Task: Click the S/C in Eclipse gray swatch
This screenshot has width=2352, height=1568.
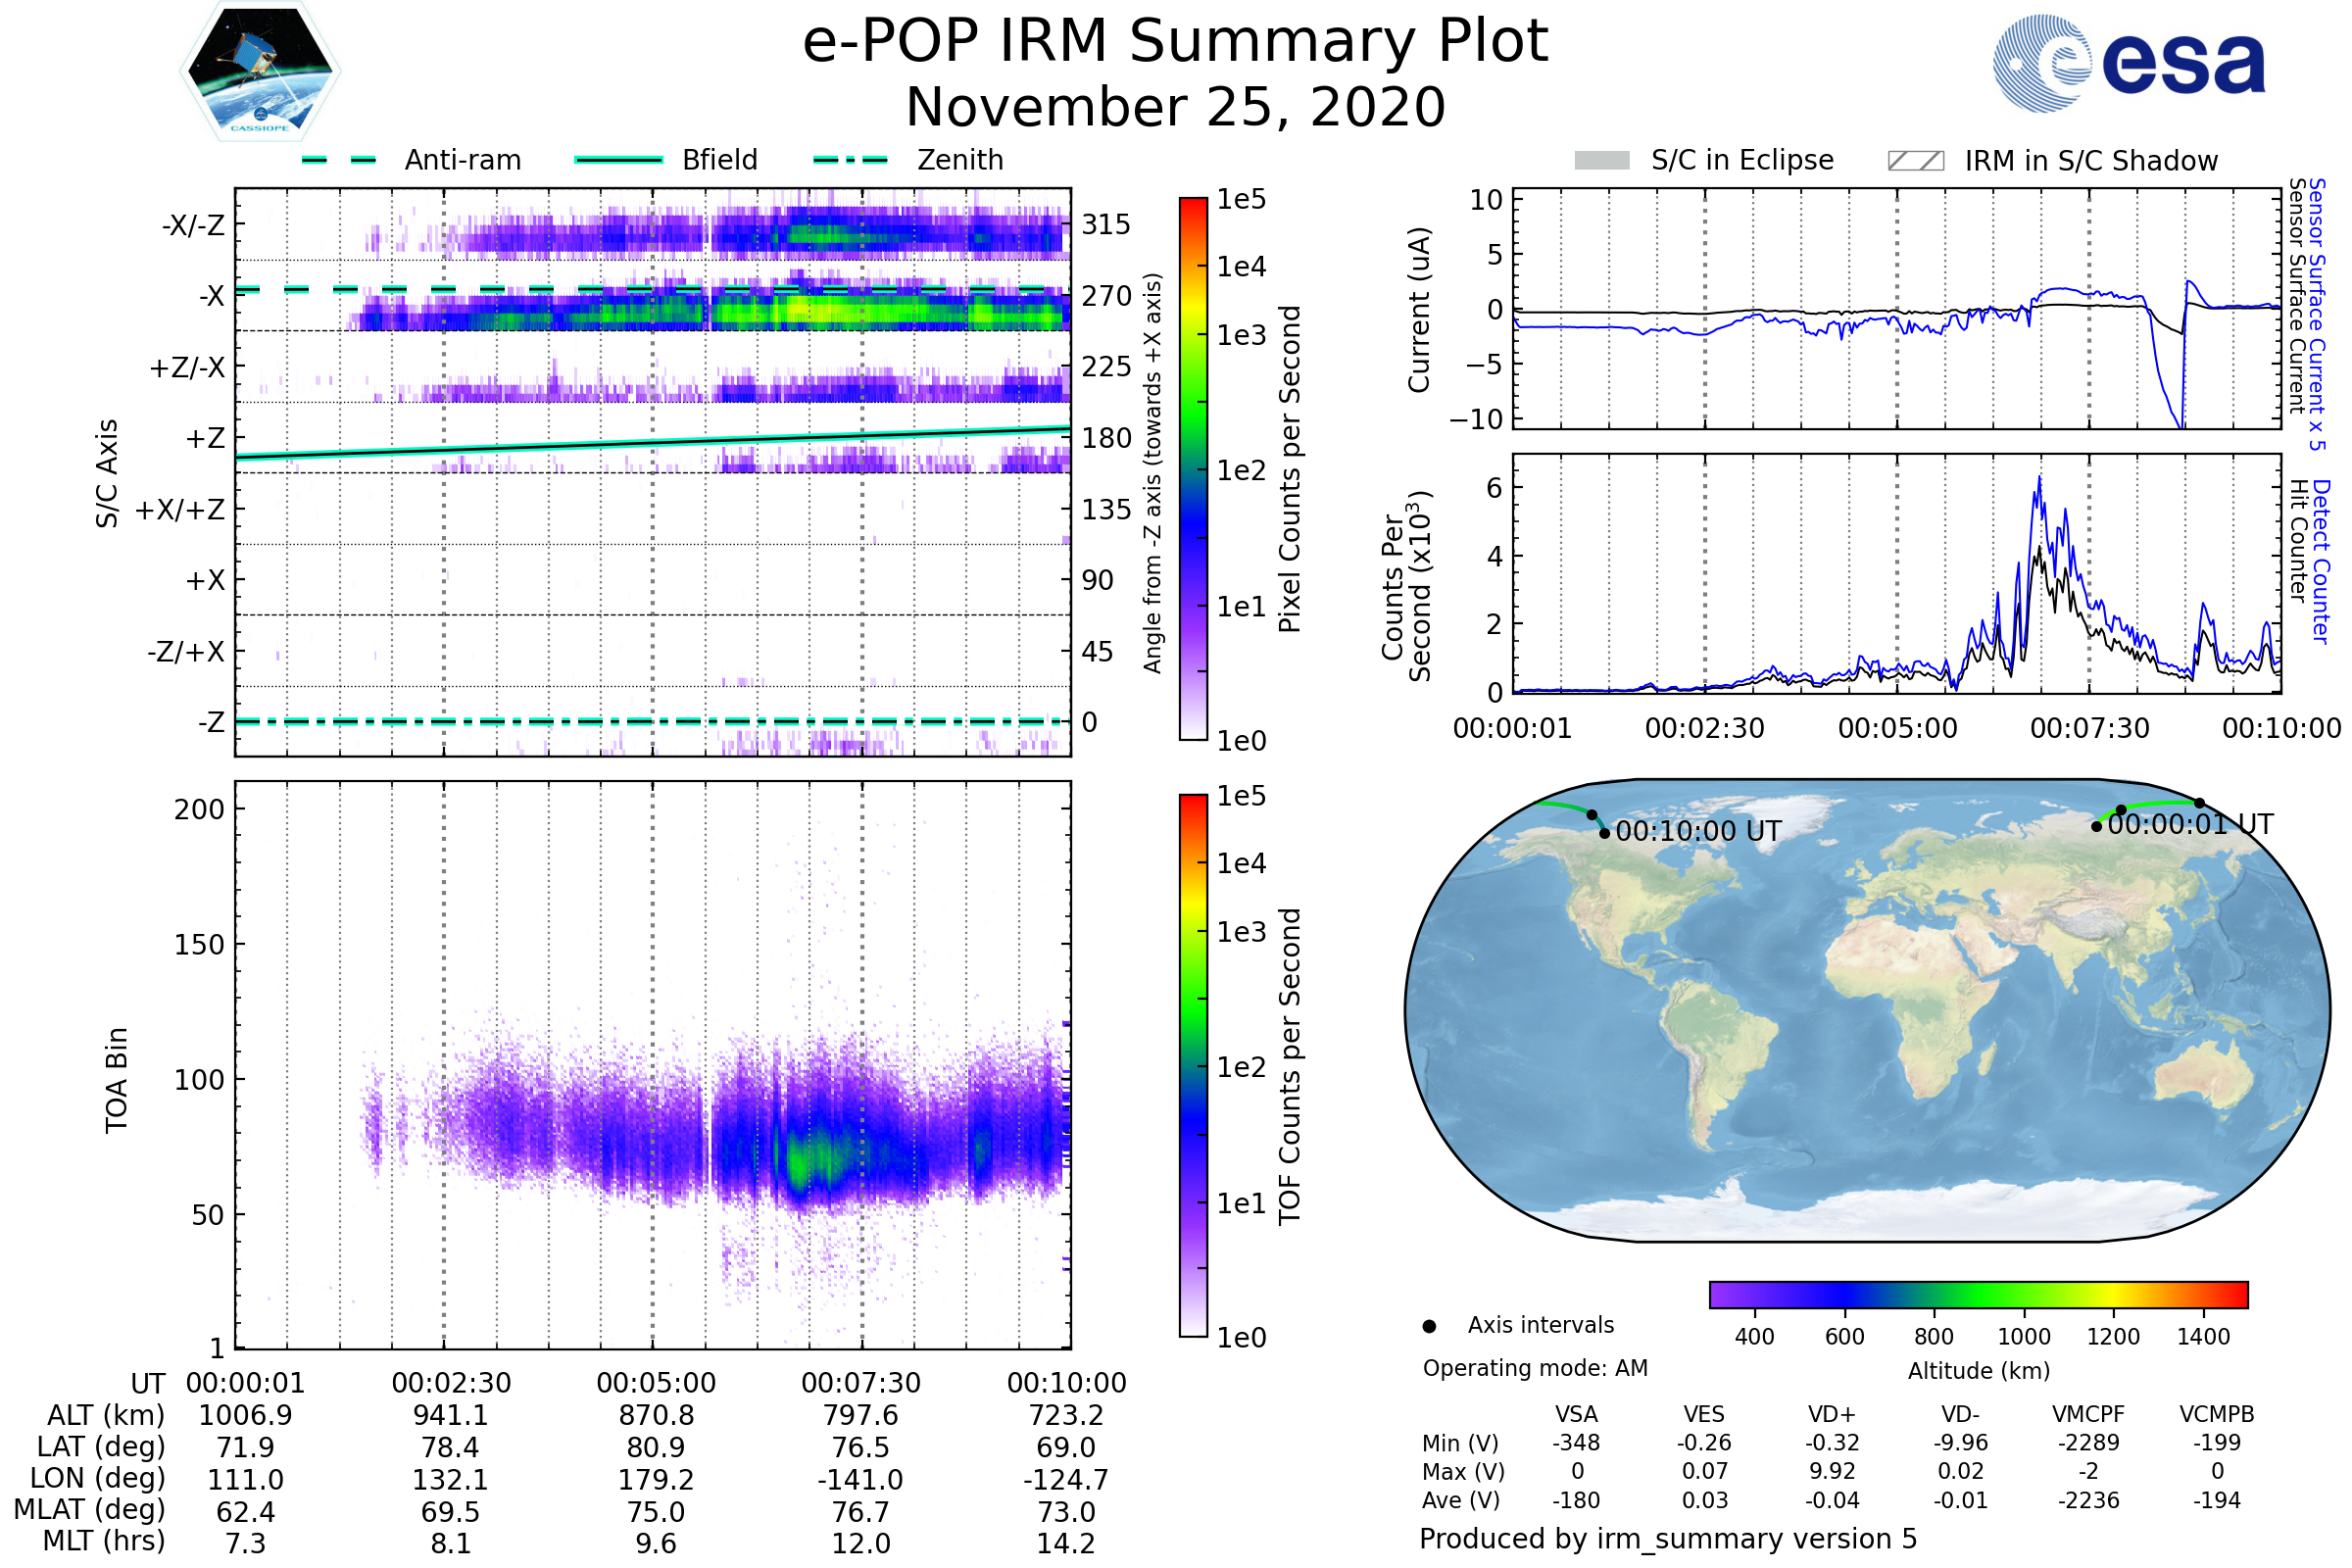Action: coord(1601,161)
